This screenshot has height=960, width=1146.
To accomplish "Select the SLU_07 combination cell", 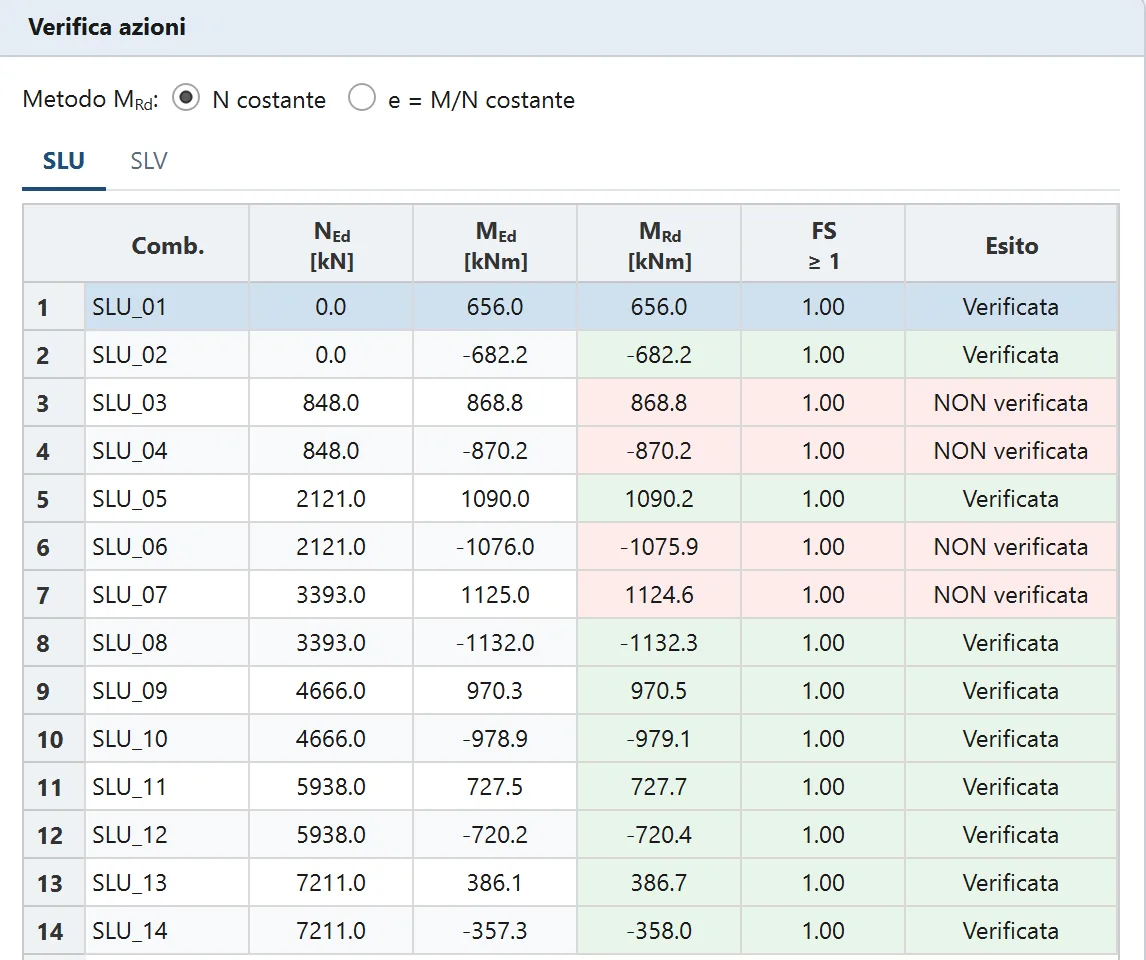I will (x=167, y=595).
